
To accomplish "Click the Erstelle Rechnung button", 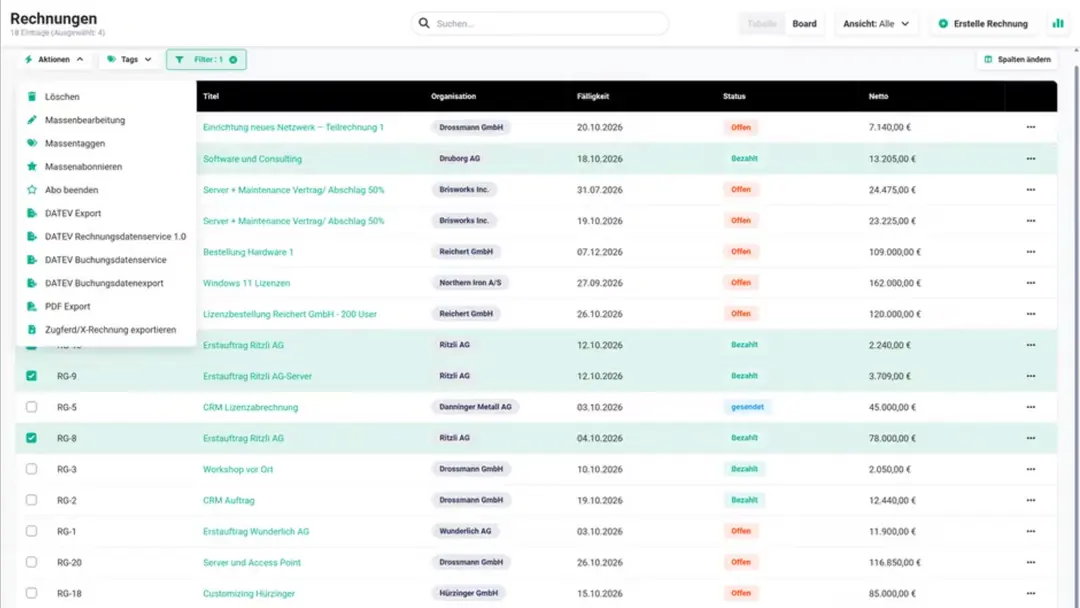I will (x=983, y=23).
